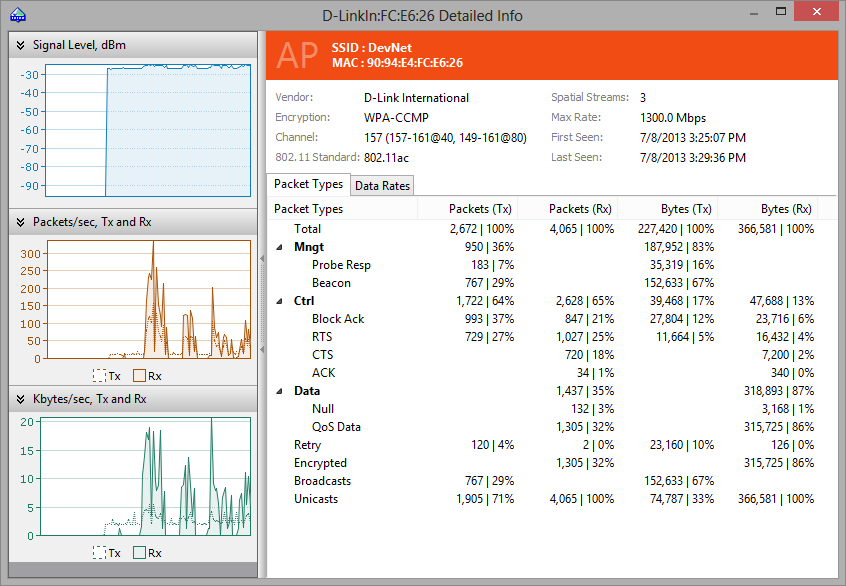Viewport: 846px width, 586px height.
Task: Sort by Packets (Rx) column header
Action: coord(568,209)
